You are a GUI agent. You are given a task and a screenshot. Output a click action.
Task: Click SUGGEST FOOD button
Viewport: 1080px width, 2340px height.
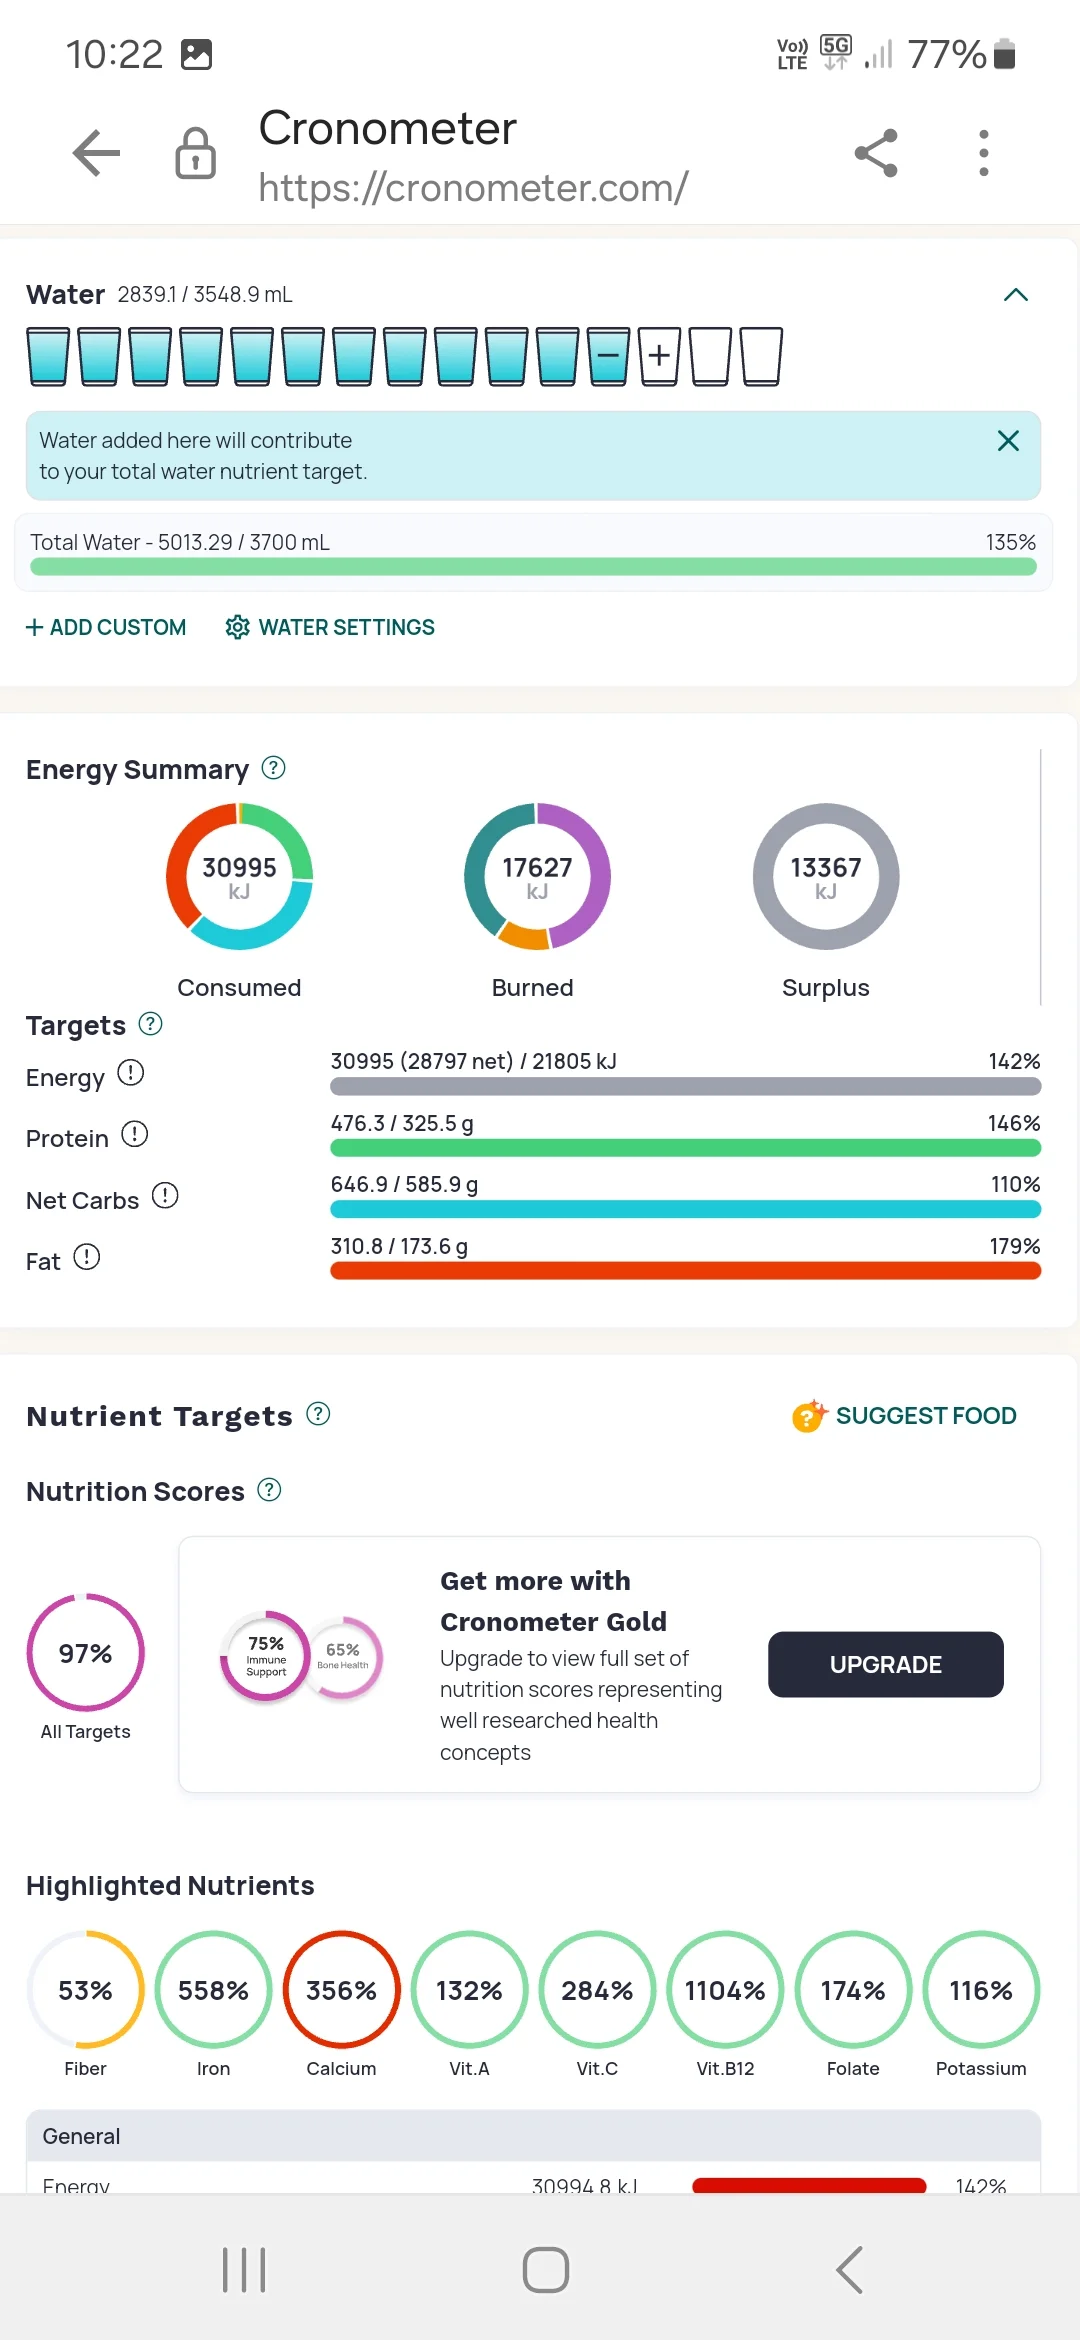(x=905, y=1416)
